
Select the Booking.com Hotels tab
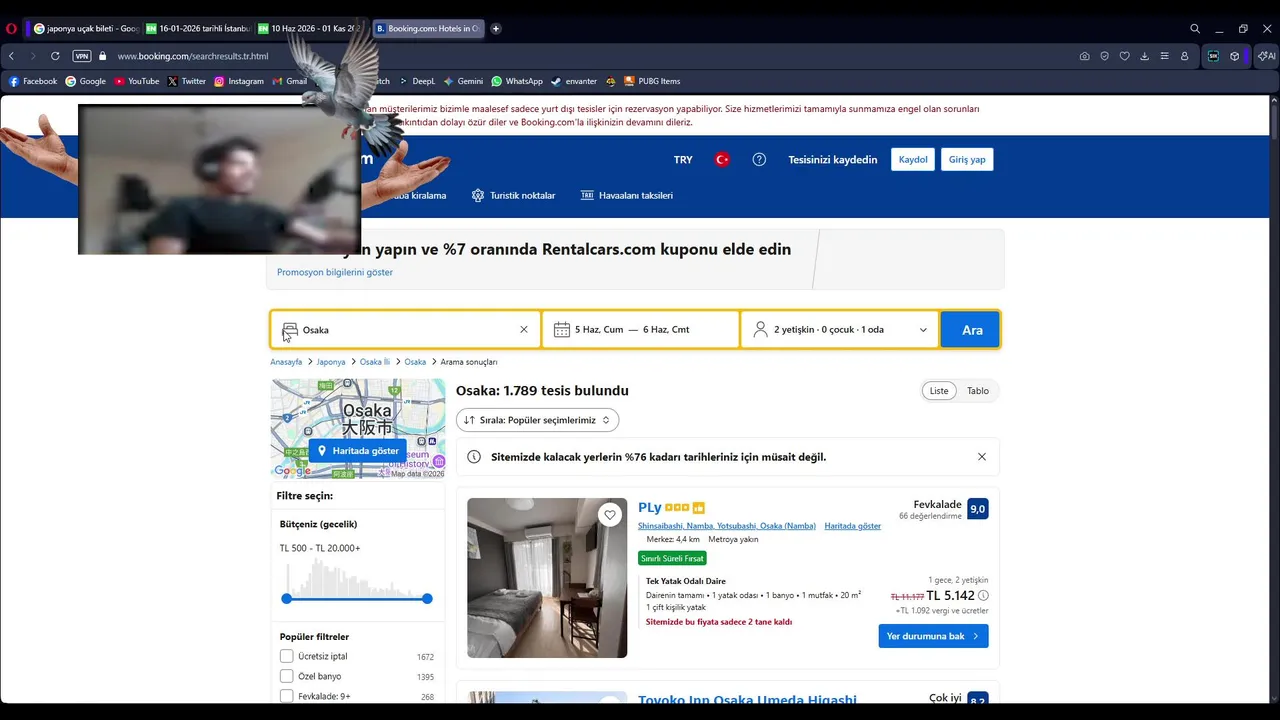pos(428,29)
